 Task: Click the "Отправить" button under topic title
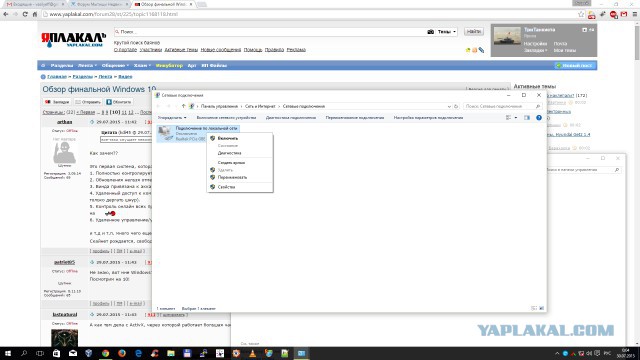click(88, 102)
